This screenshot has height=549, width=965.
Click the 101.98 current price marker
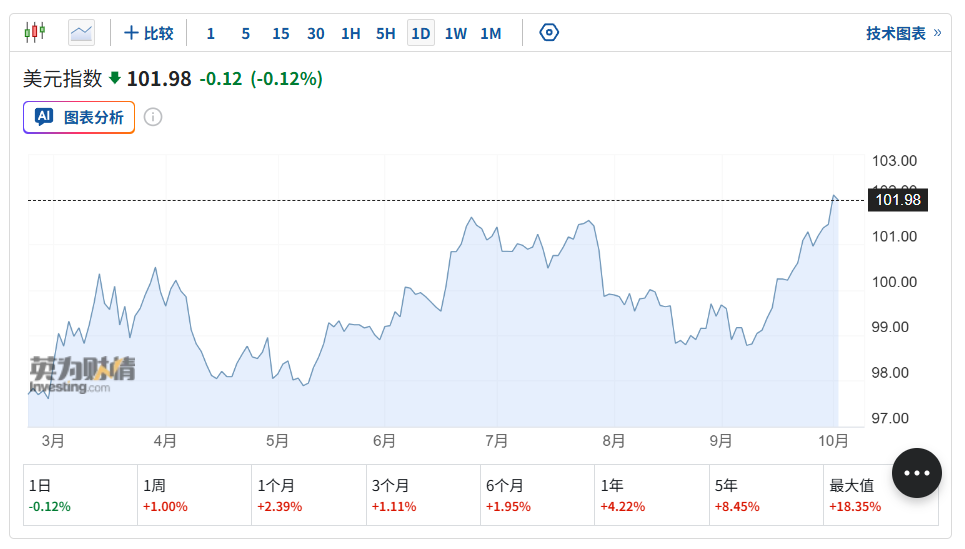click(897, 200)
